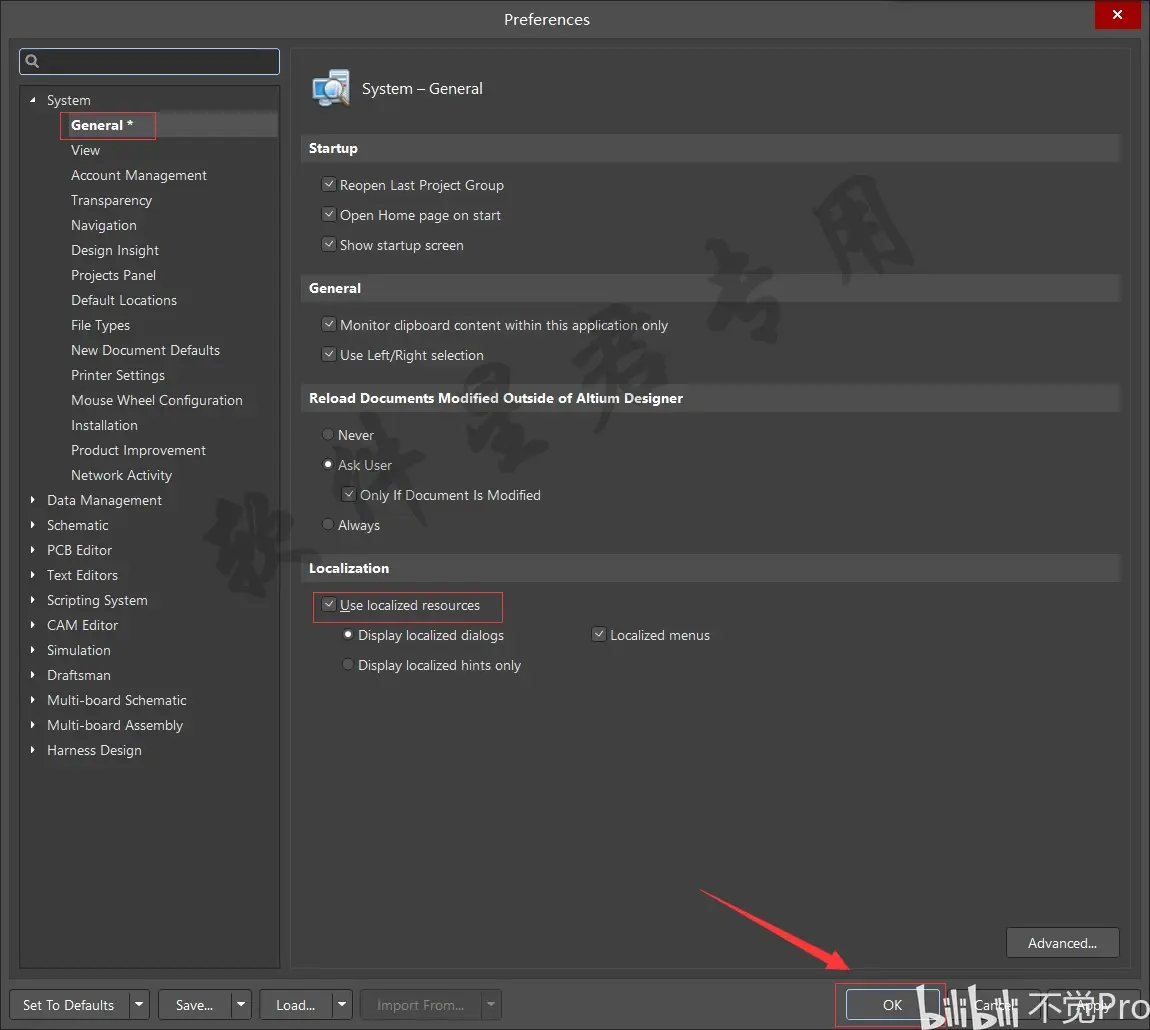Open Projects Panel settings

click(113, 274)
